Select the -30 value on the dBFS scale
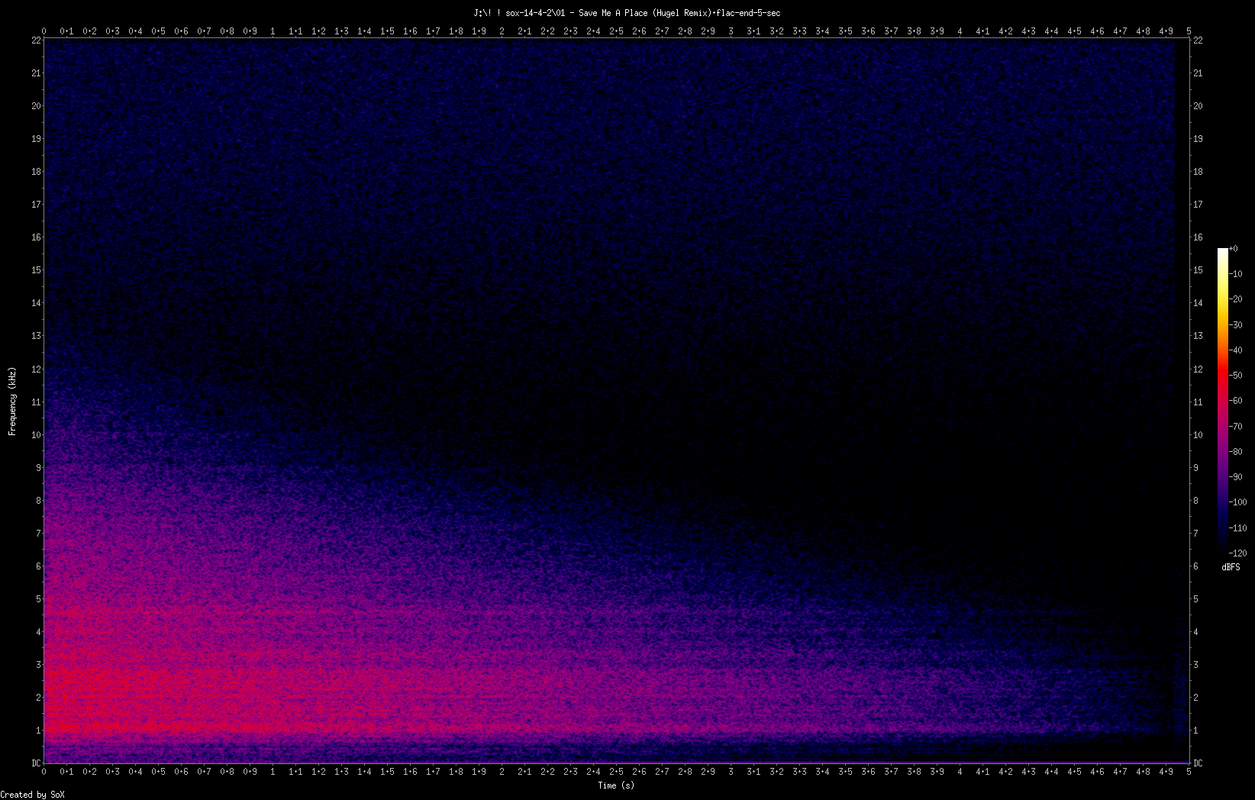 pyautogui.click(x=1235, y=325)
